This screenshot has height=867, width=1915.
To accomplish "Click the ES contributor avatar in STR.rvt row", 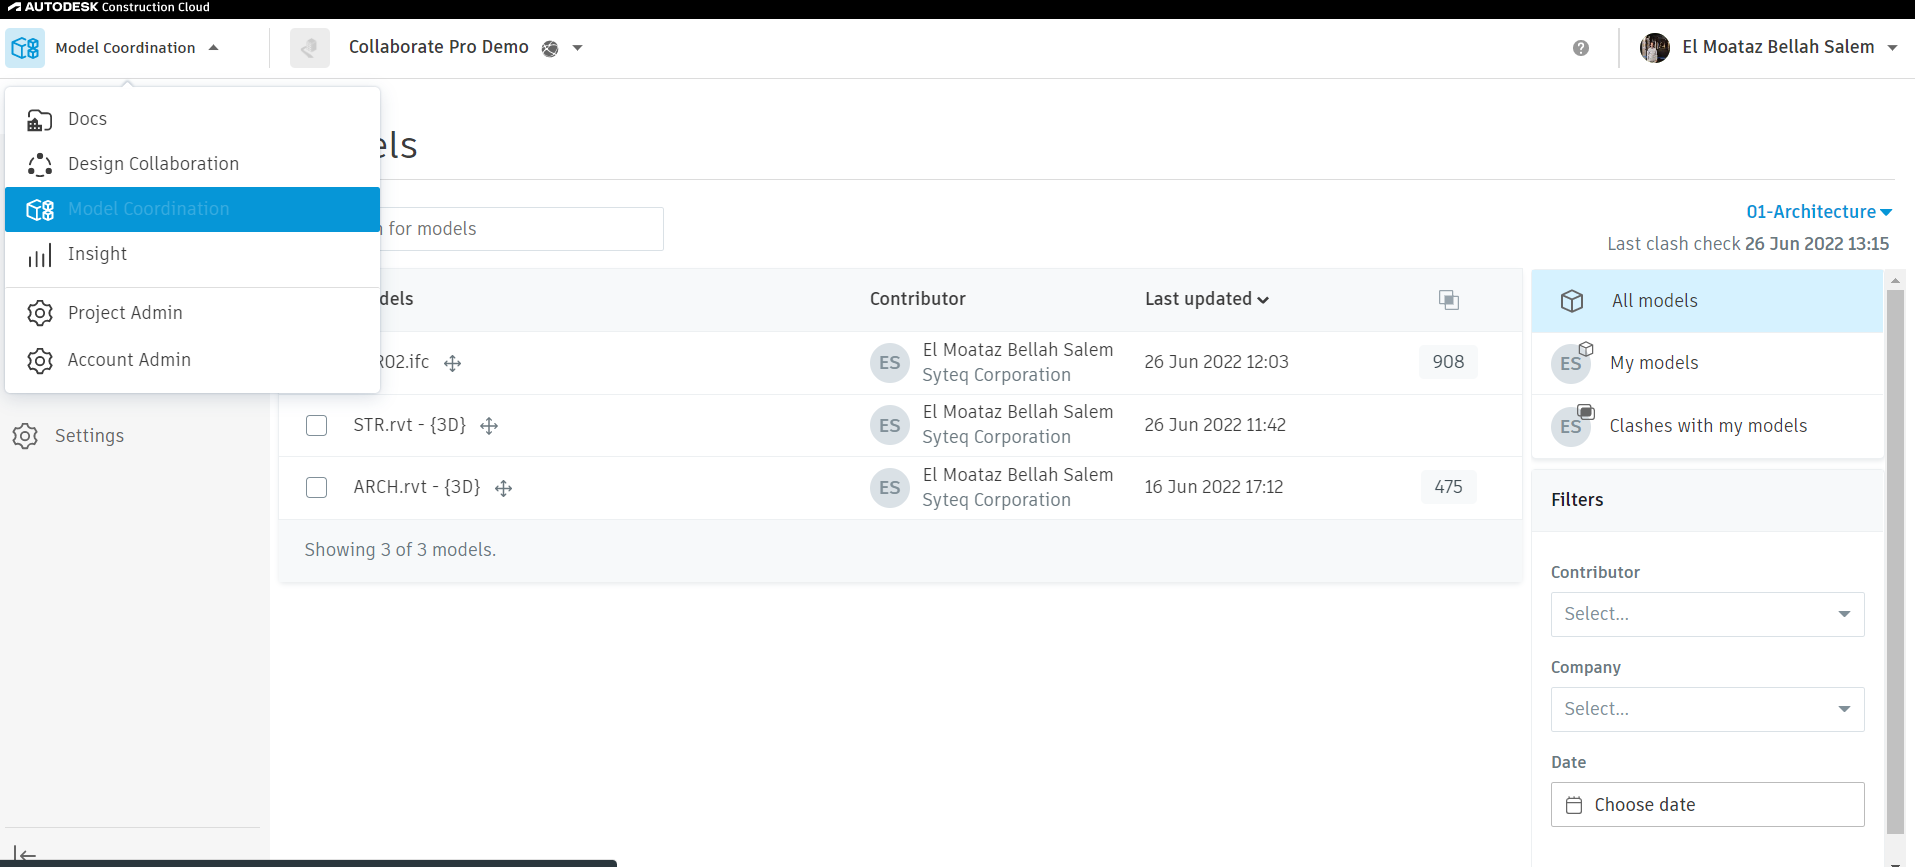I will tap(890, 426).
